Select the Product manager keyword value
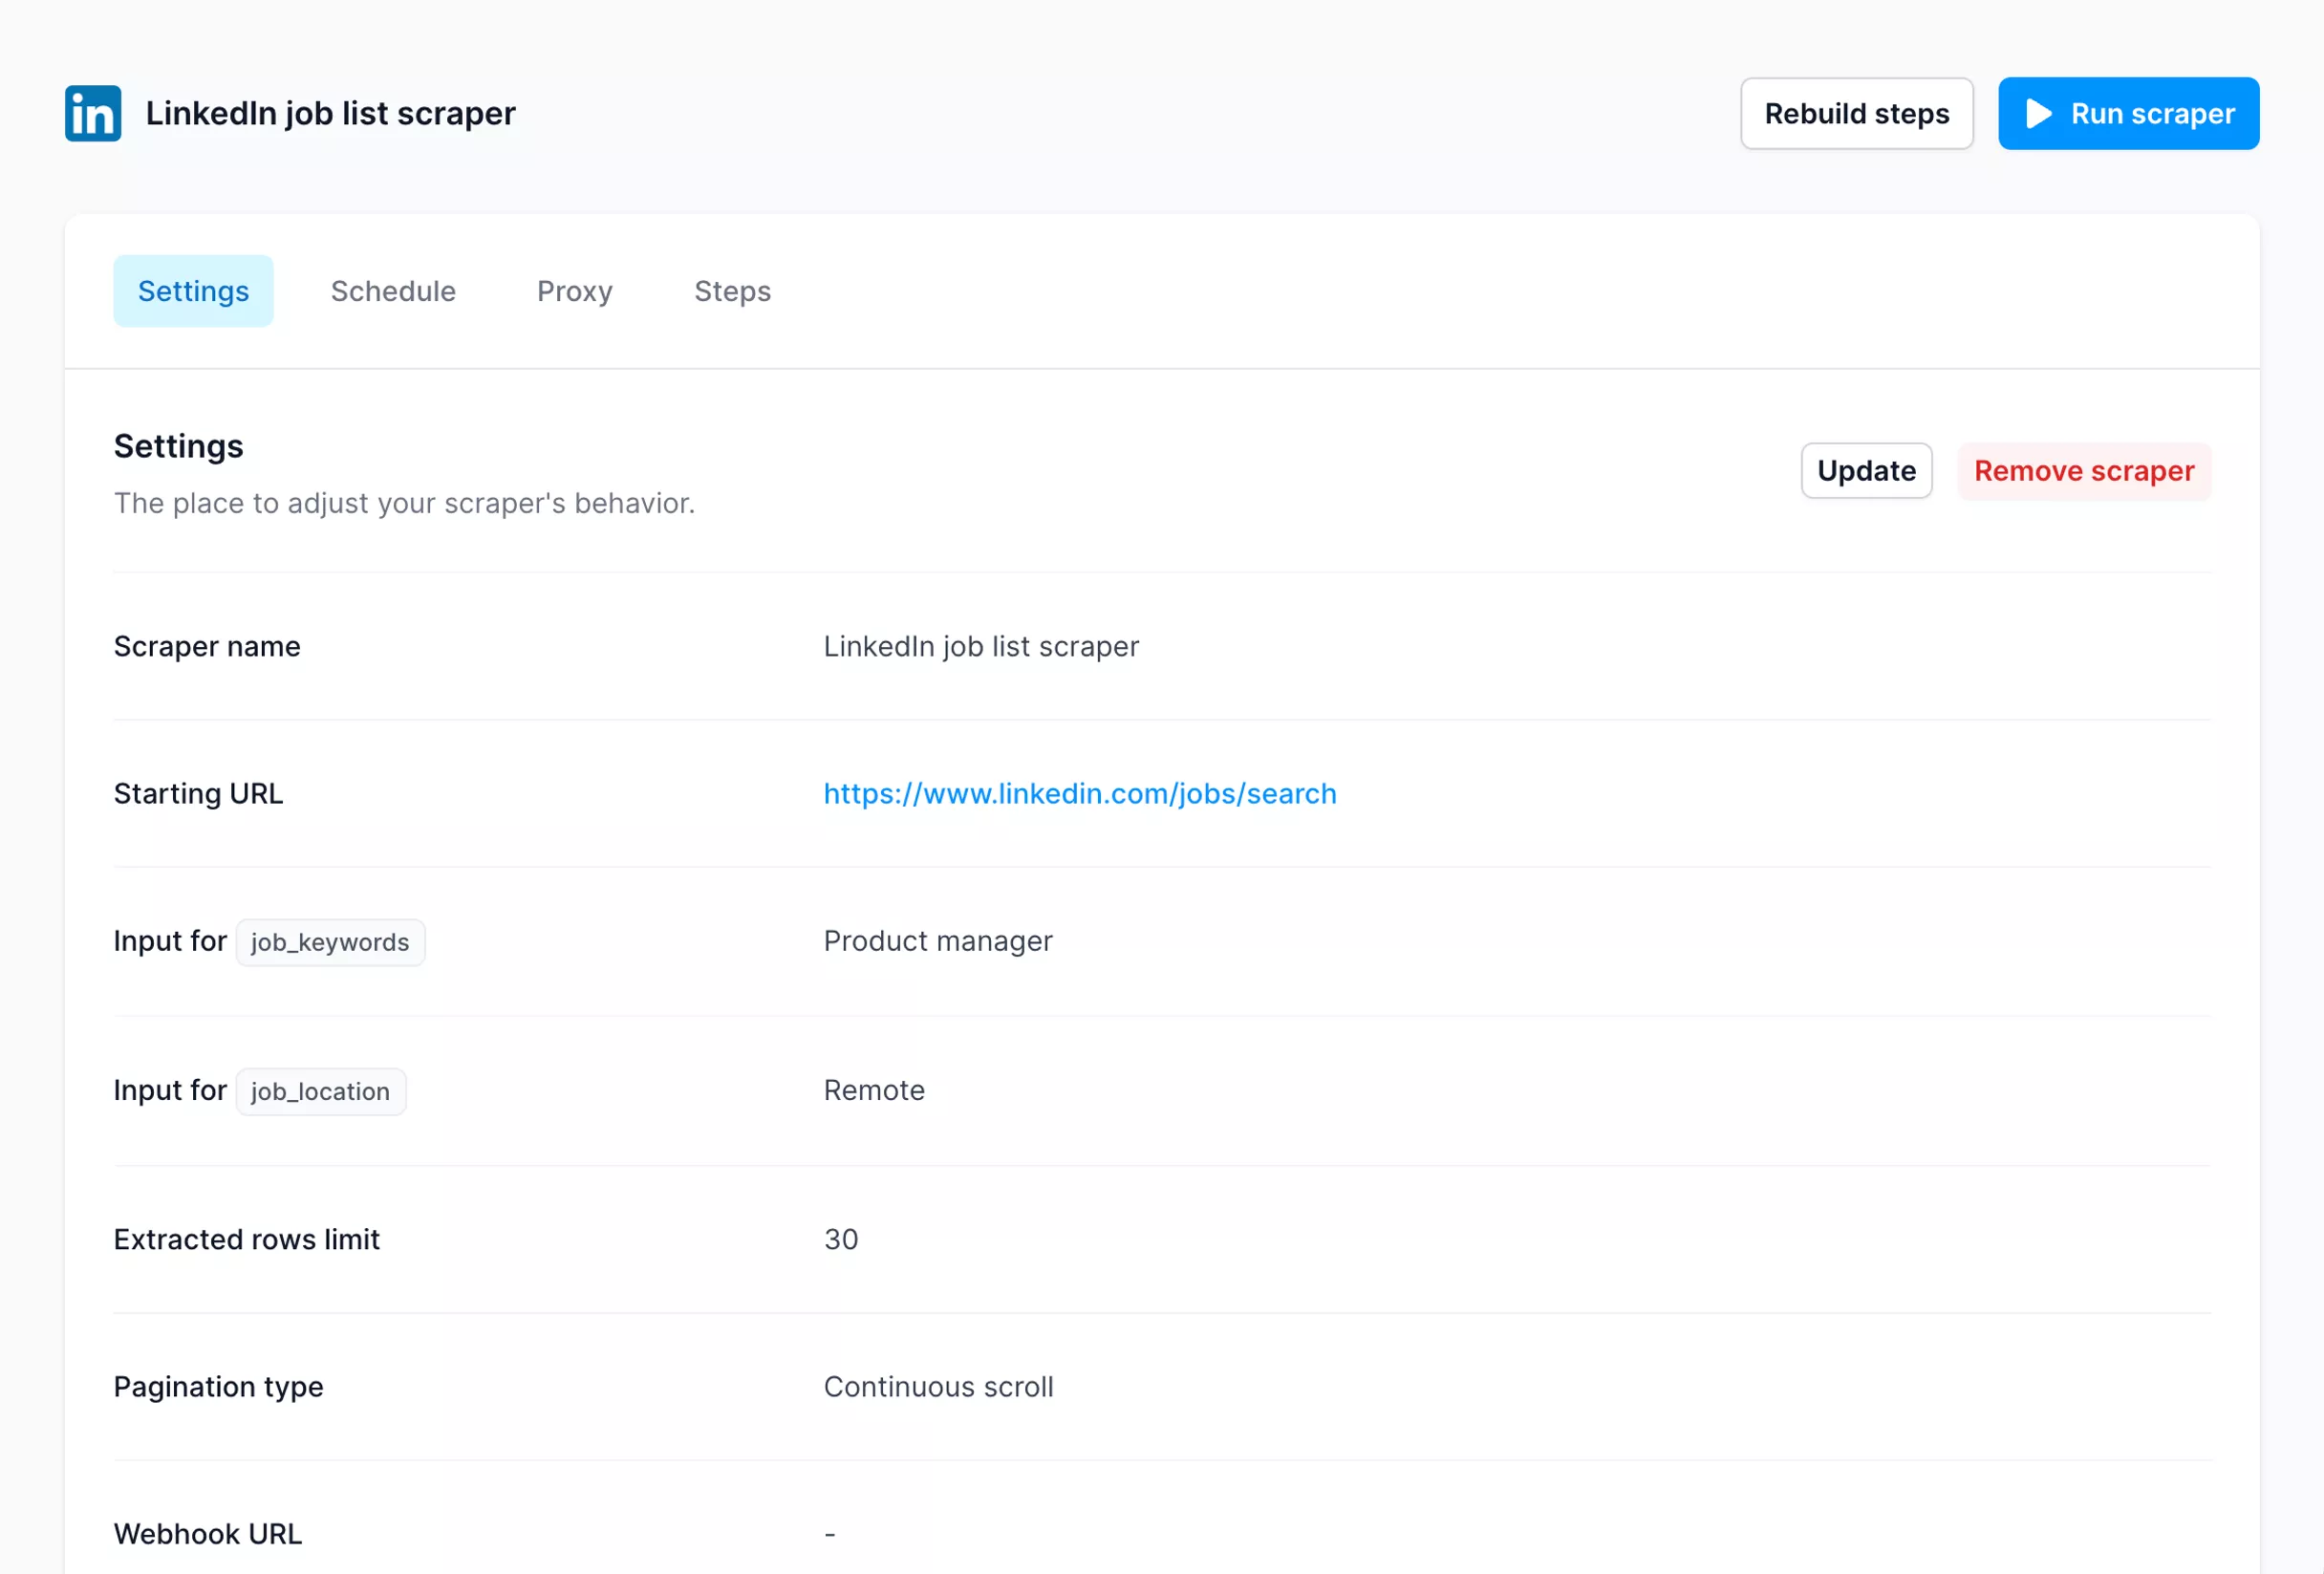 (937, 941)
